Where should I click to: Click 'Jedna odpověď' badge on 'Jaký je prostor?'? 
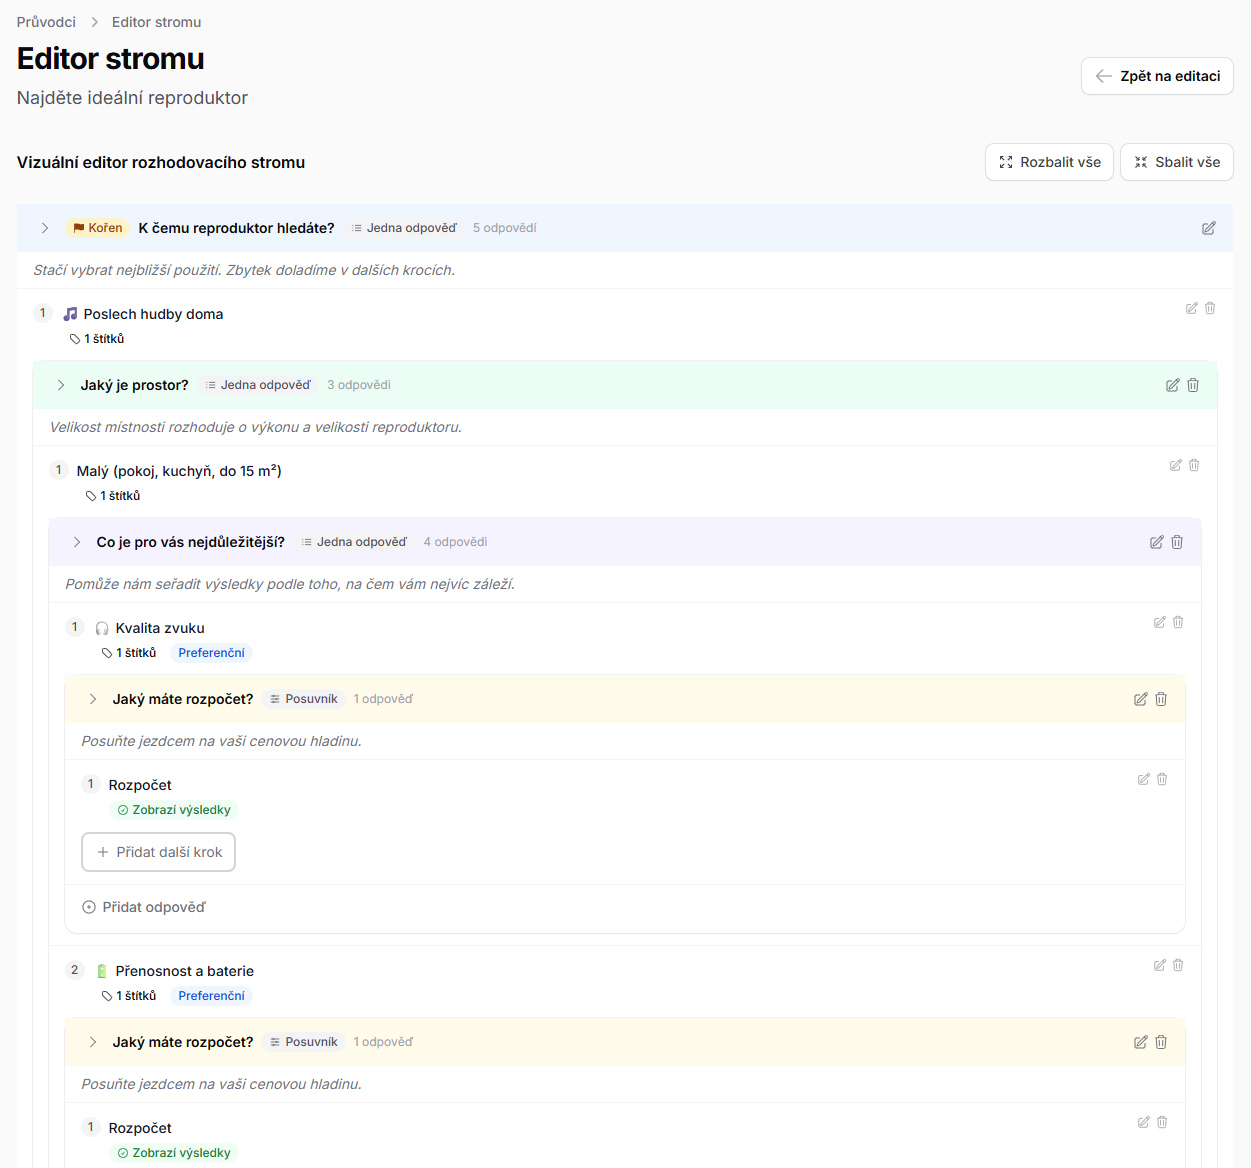point(258,385)
